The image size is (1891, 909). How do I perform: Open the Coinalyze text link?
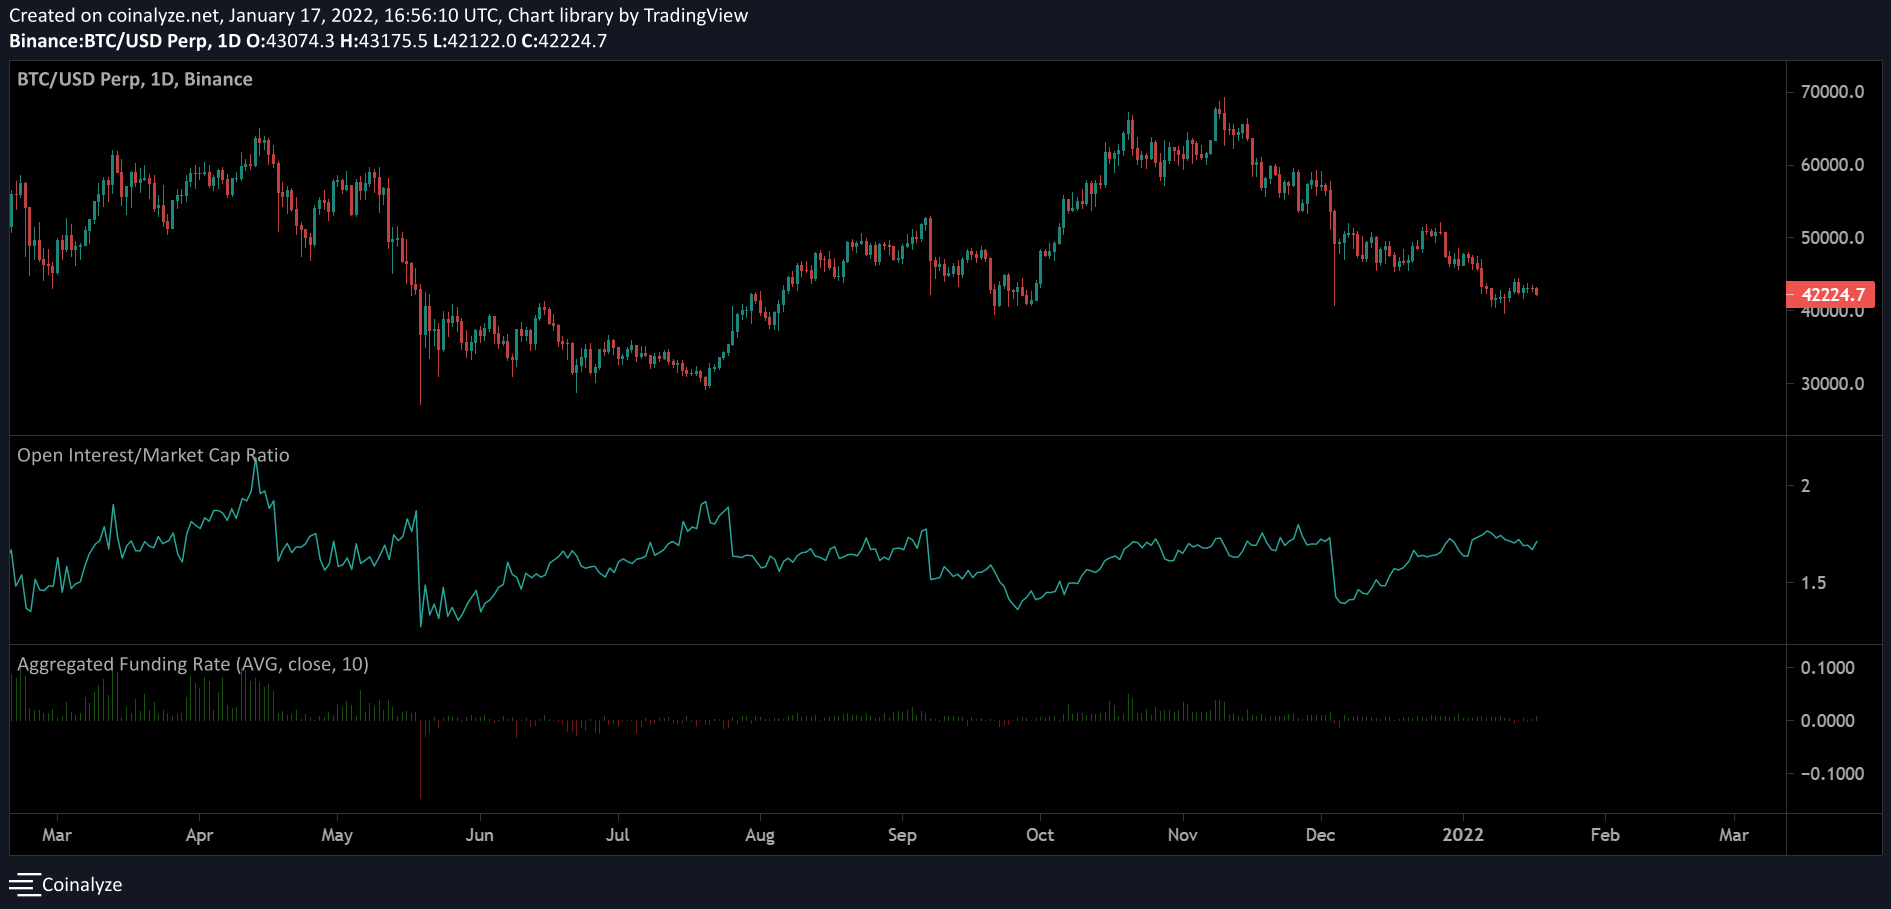82,885
